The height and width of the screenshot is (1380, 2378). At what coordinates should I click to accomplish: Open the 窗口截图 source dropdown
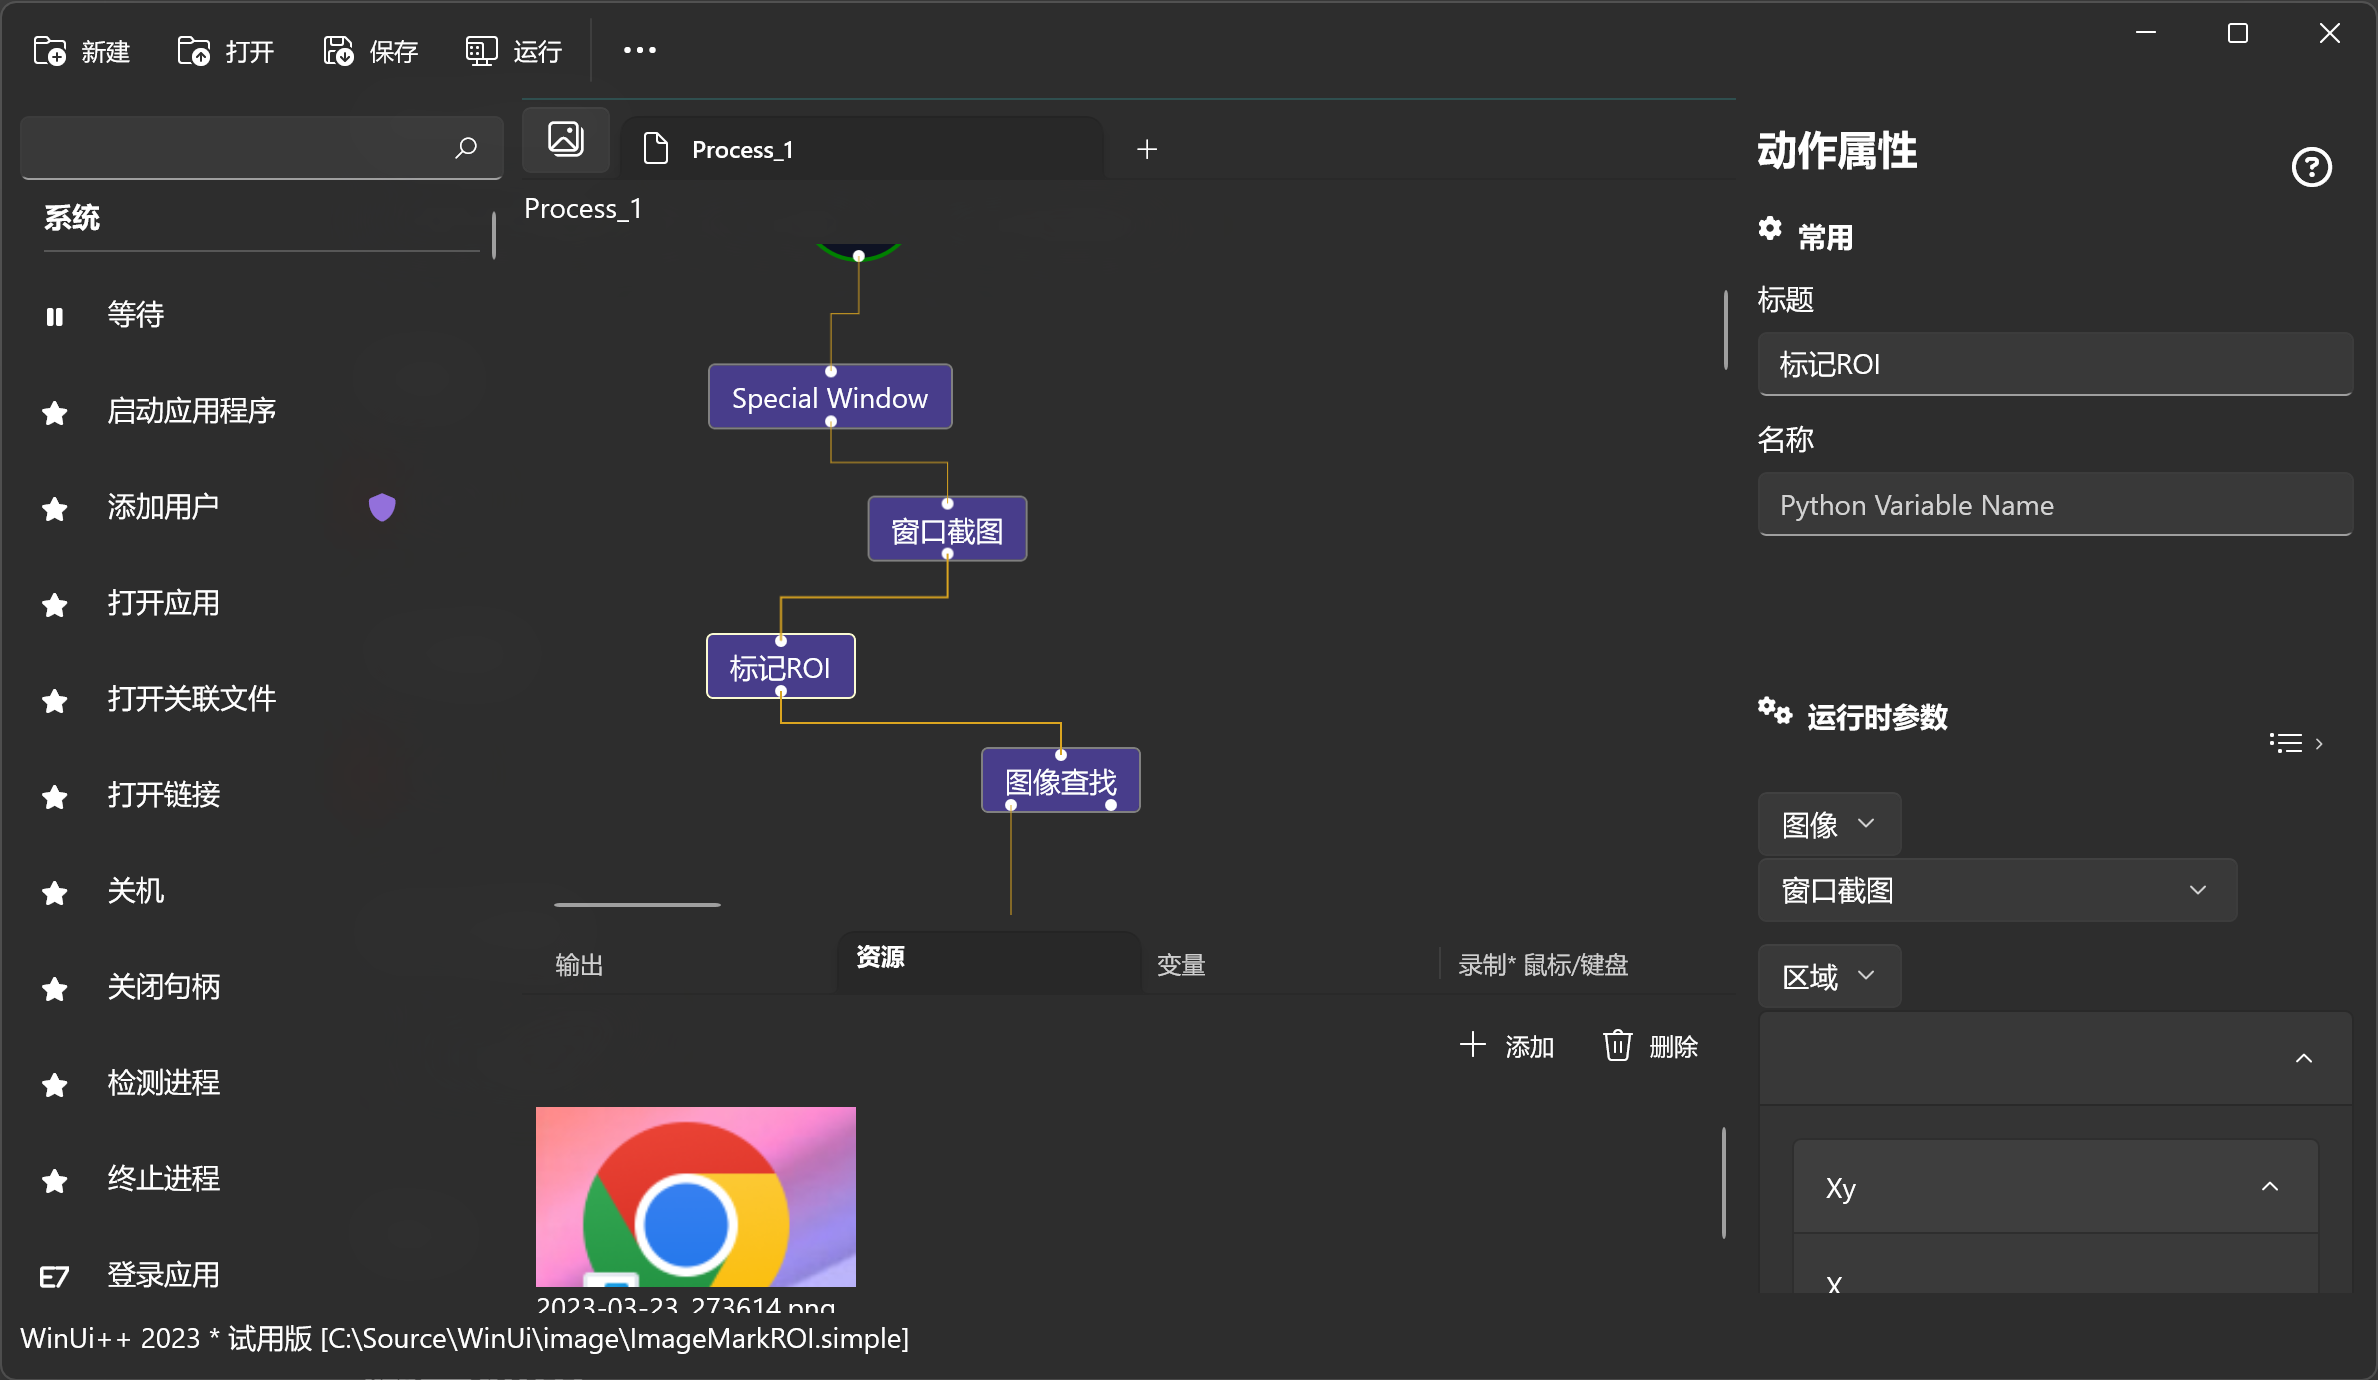point(1995,890)
